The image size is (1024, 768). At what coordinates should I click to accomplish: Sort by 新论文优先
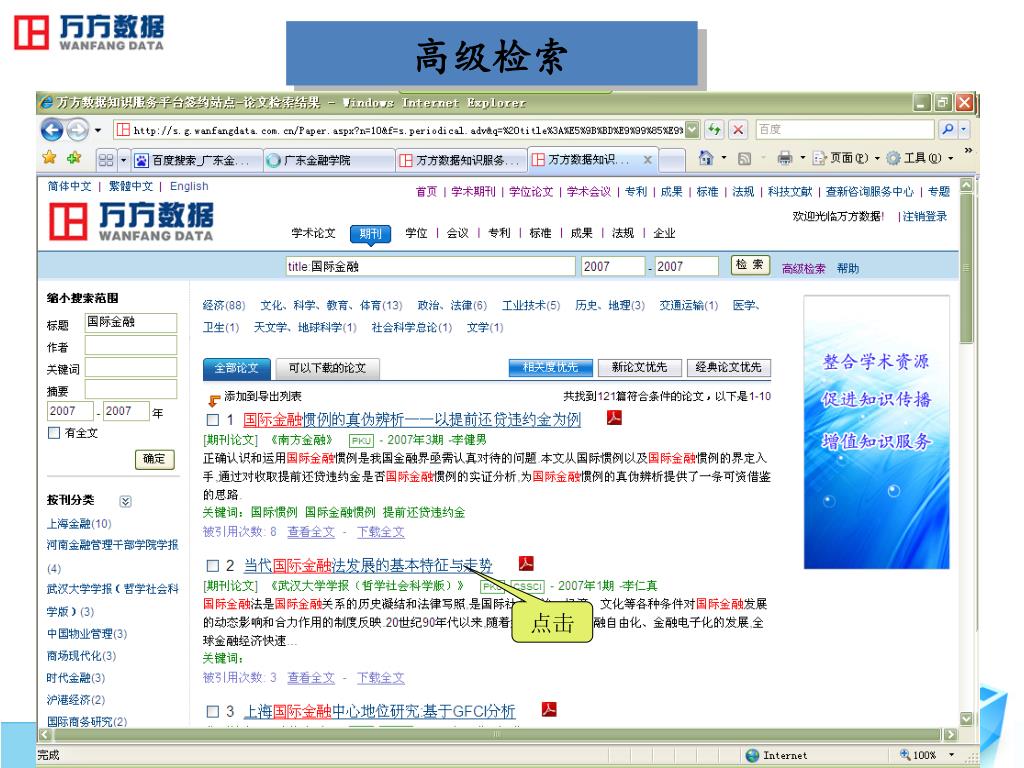click(639, 368)
